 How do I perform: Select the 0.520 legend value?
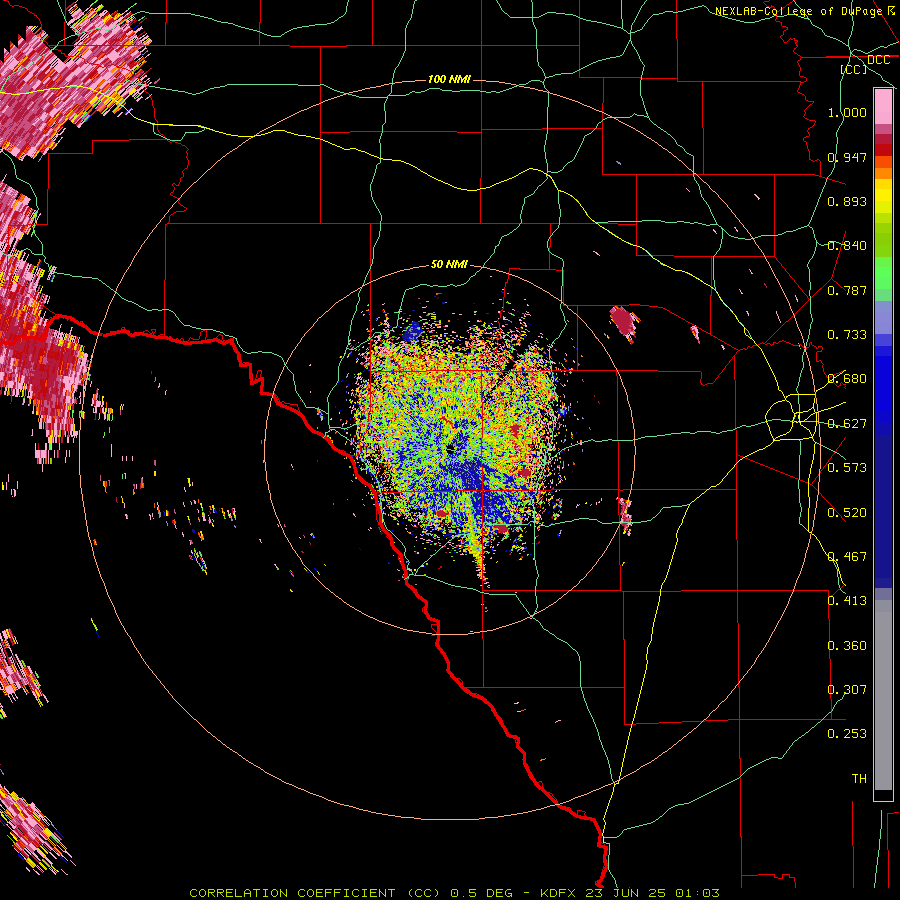tap(847, 513)
